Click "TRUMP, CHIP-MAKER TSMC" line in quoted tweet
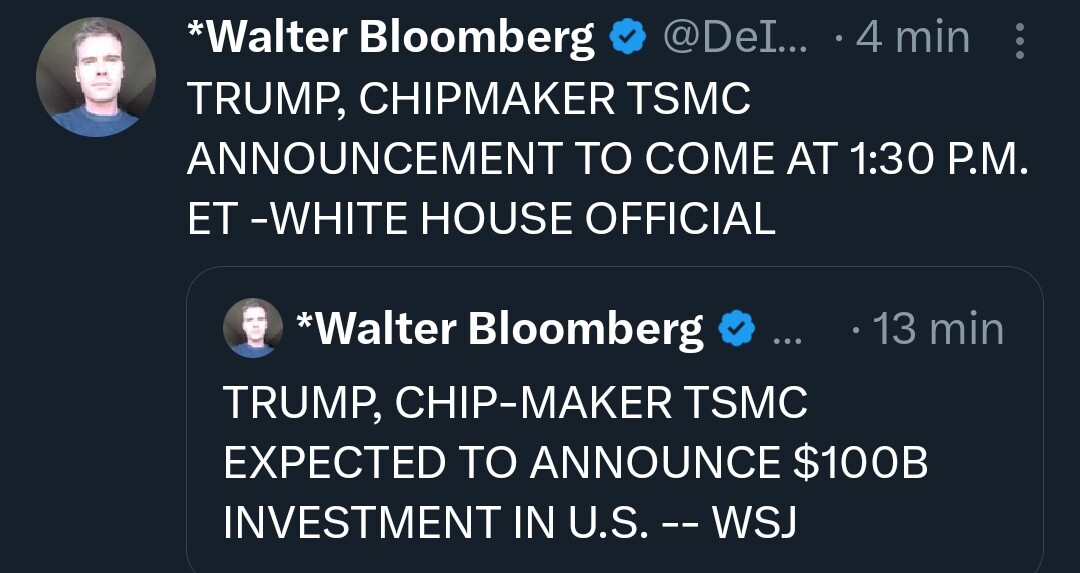This screenshot has width=1080, height=573. [514, 402]
